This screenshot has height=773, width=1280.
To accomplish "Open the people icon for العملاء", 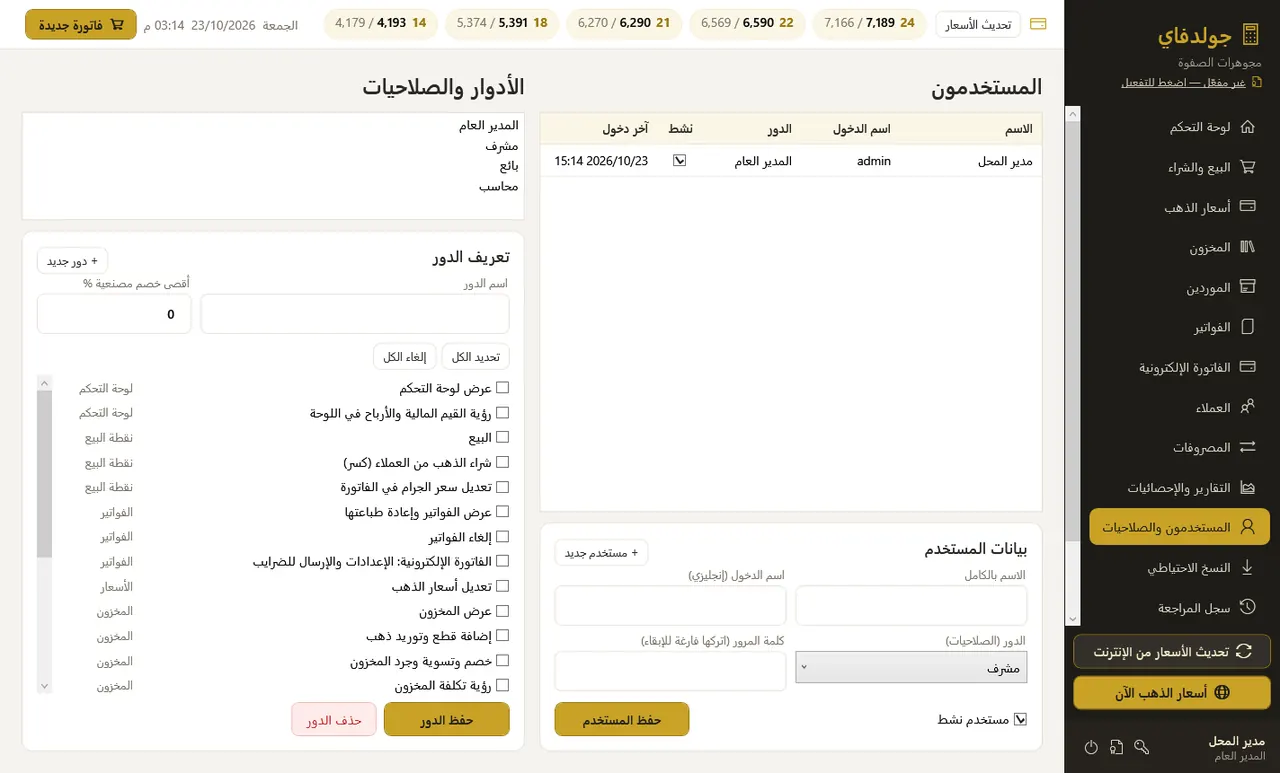I will point(1247,407).
